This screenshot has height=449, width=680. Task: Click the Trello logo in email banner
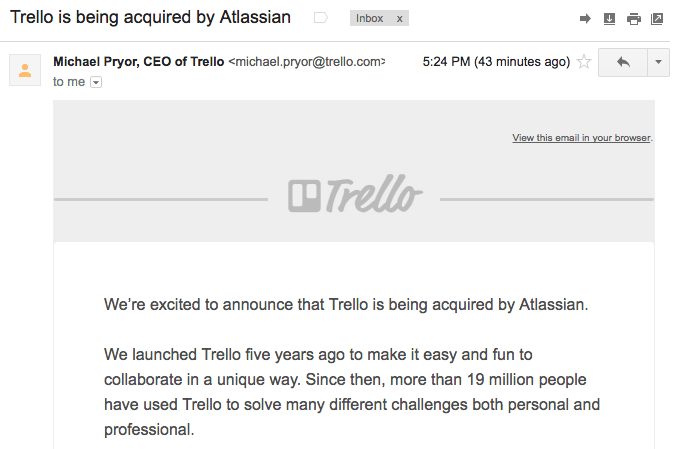[x=355, y=196]
